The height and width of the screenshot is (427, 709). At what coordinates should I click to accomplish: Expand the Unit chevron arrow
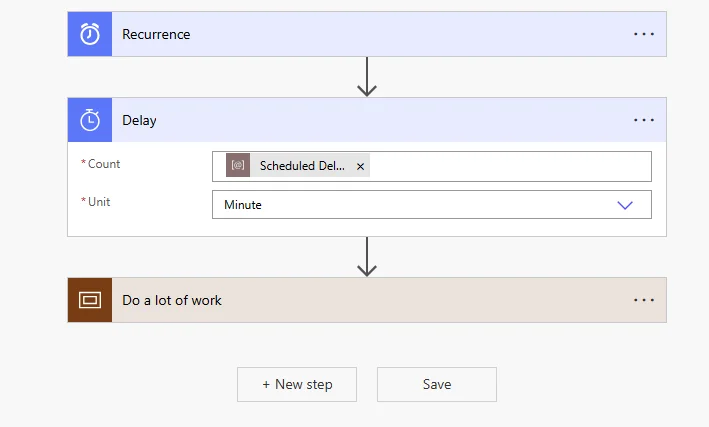coord(625,205)
